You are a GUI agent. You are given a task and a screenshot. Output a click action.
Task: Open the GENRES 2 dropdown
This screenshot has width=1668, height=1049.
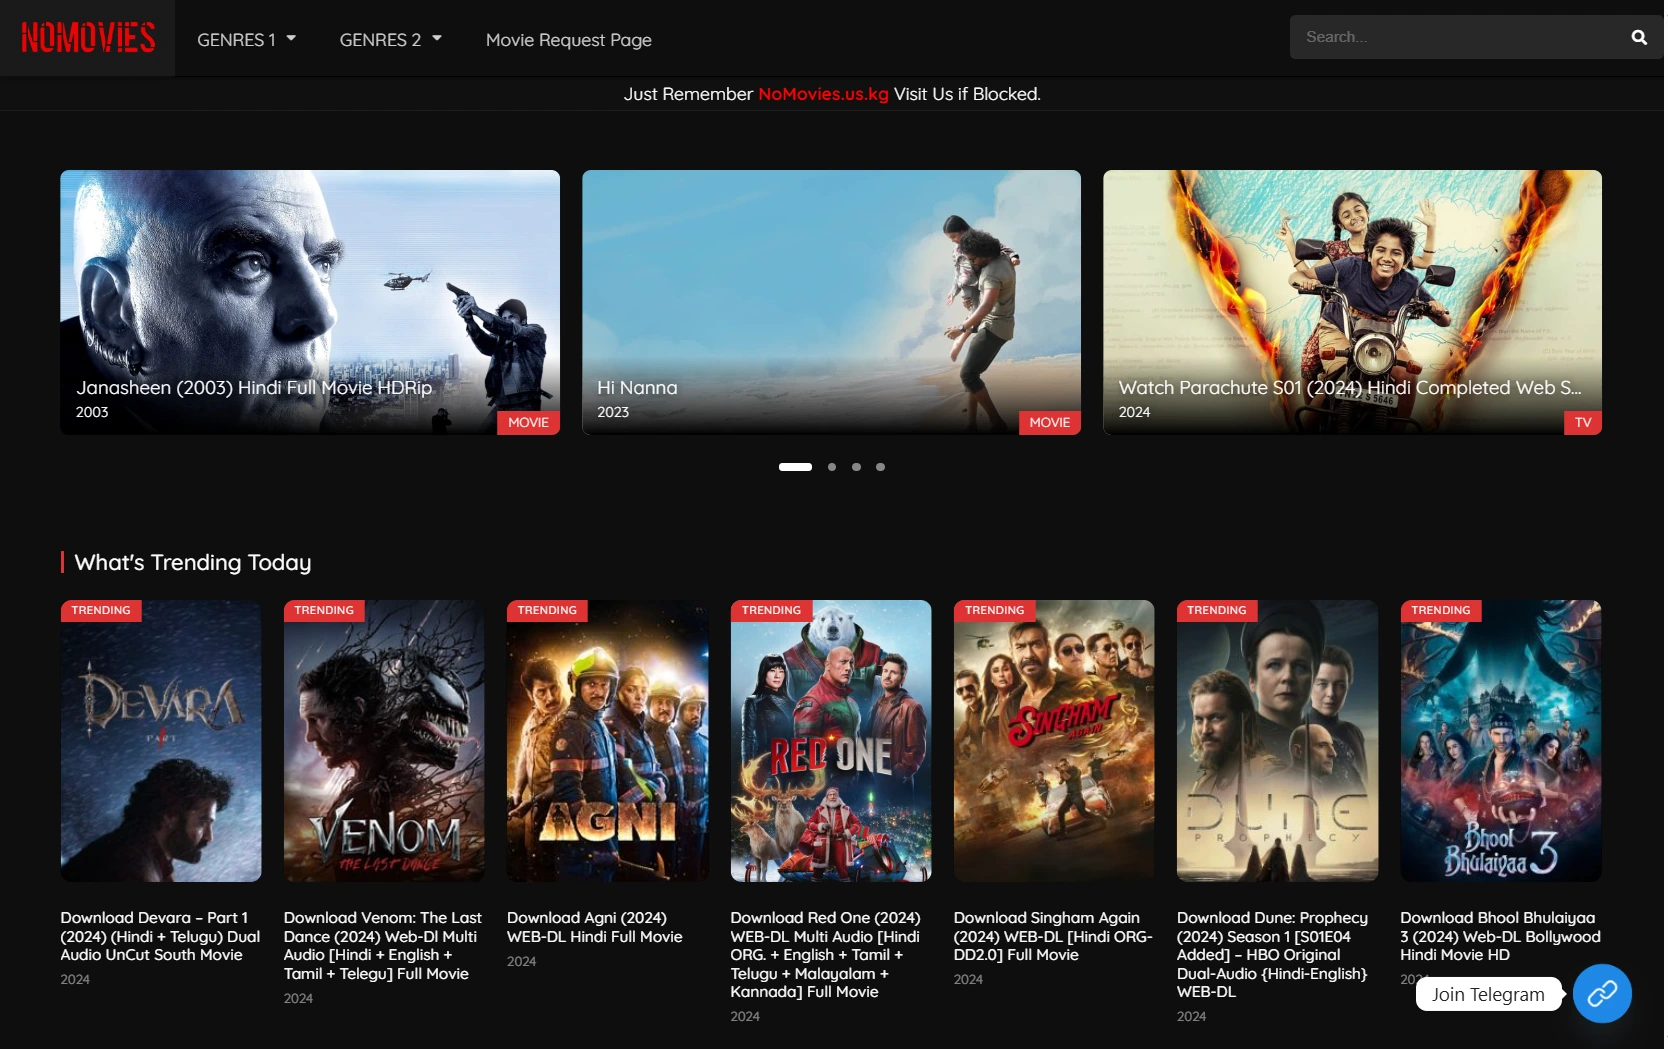point(390,39)
